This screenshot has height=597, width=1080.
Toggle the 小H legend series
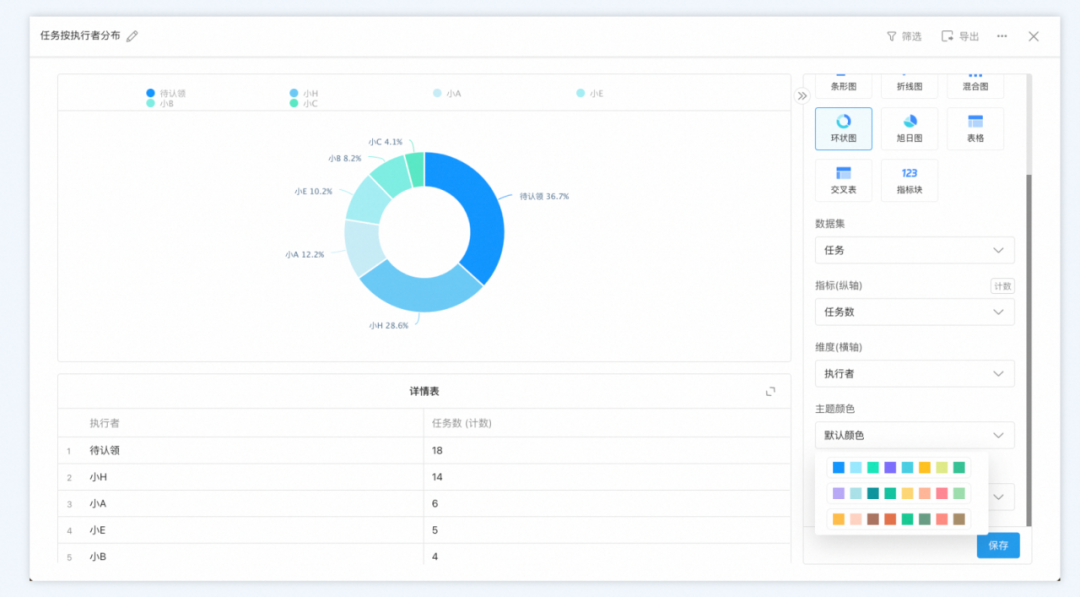pyautogui.click(x=304, y=93)
